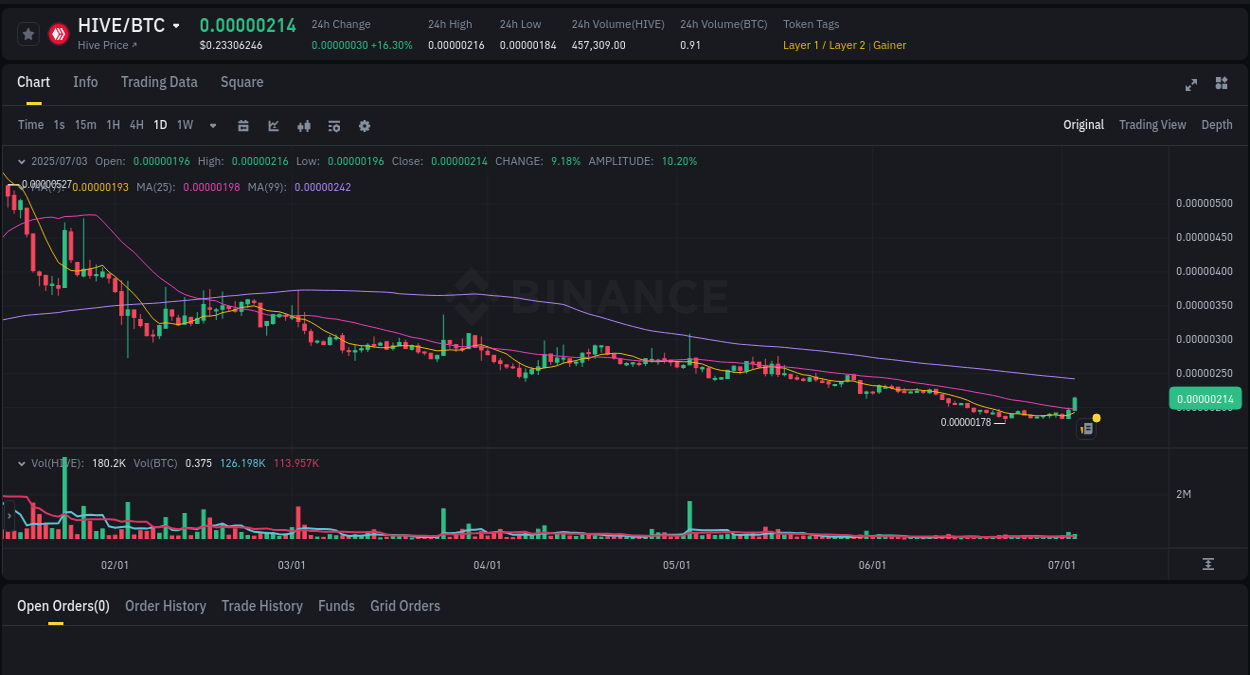Collapse the OHLC info panel chevron
The height and width of the screenshot is (675, 1250).
tap(21, 161)
